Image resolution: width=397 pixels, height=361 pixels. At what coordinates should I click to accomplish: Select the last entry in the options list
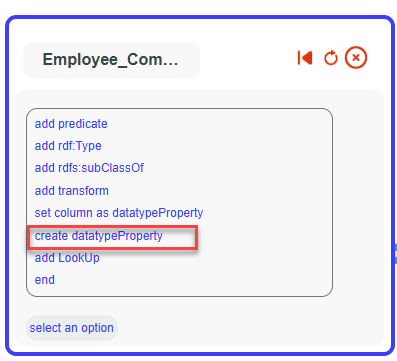(45, 280)
